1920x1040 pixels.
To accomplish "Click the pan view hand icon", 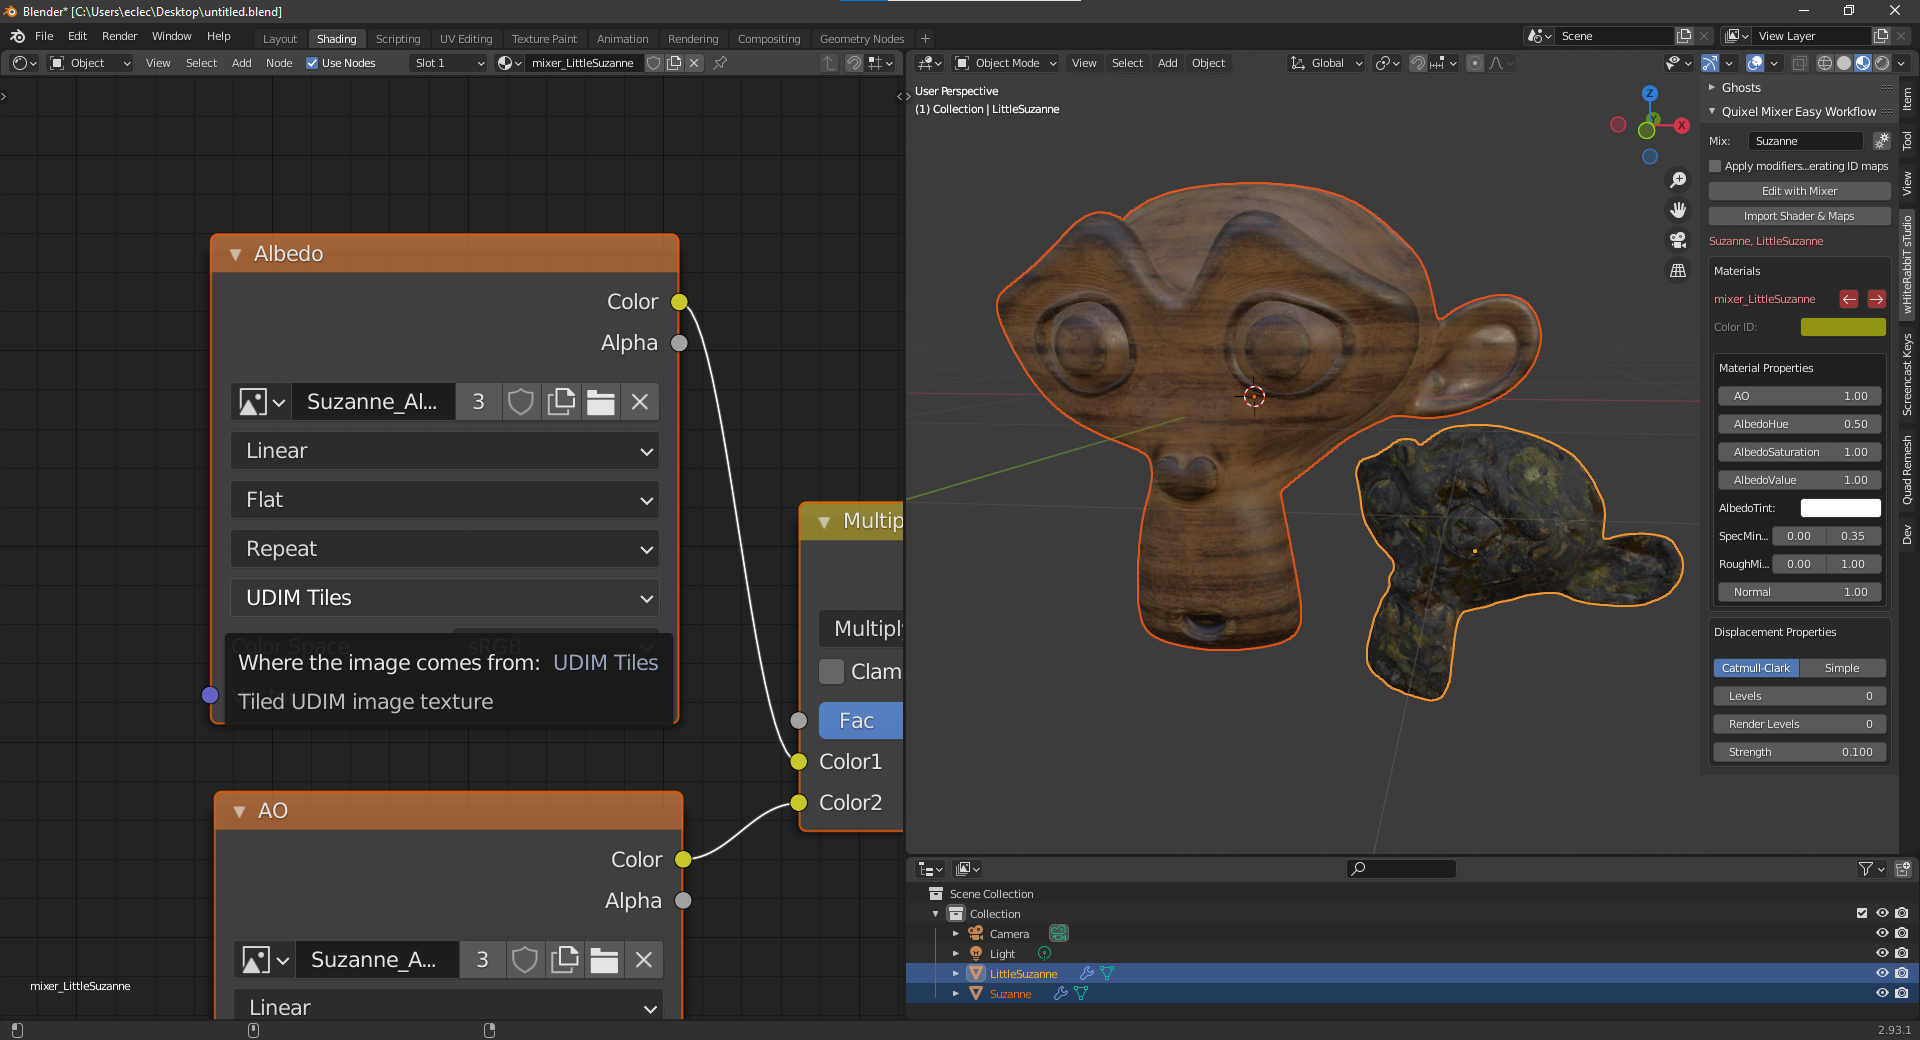I will 1678,210.
